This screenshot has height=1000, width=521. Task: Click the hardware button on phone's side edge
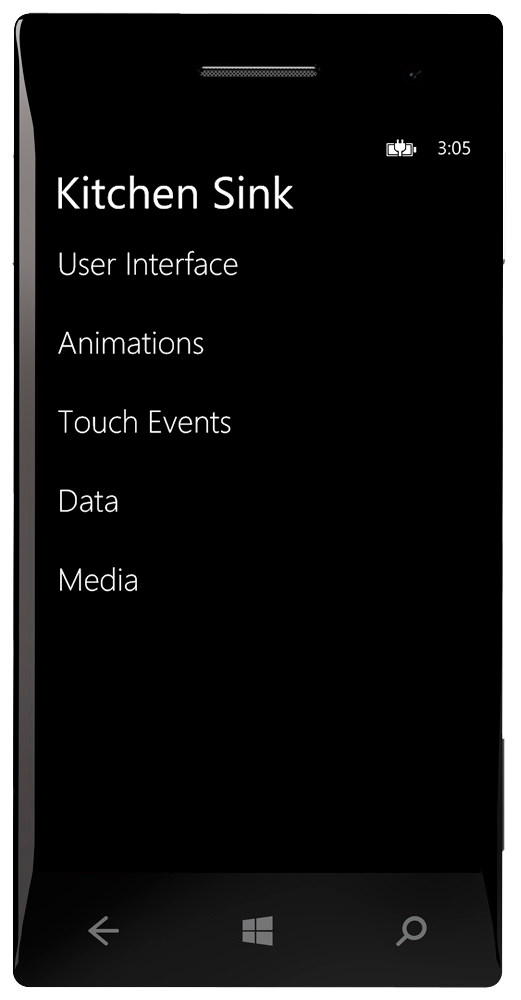pos(503,794)
